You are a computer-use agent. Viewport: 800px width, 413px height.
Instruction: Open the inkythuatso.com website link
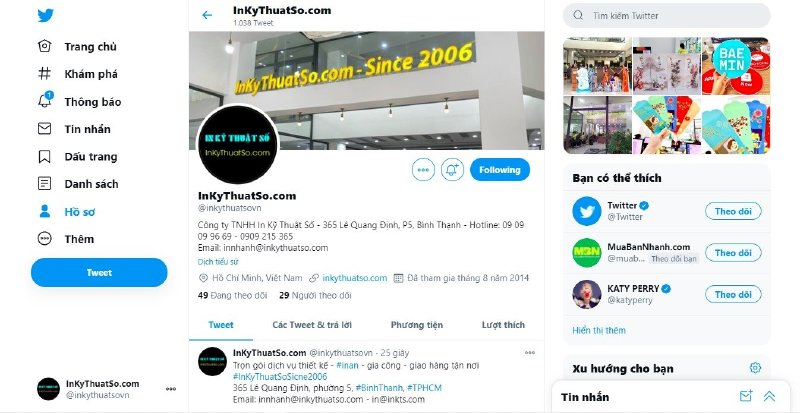tap(355, 278)
